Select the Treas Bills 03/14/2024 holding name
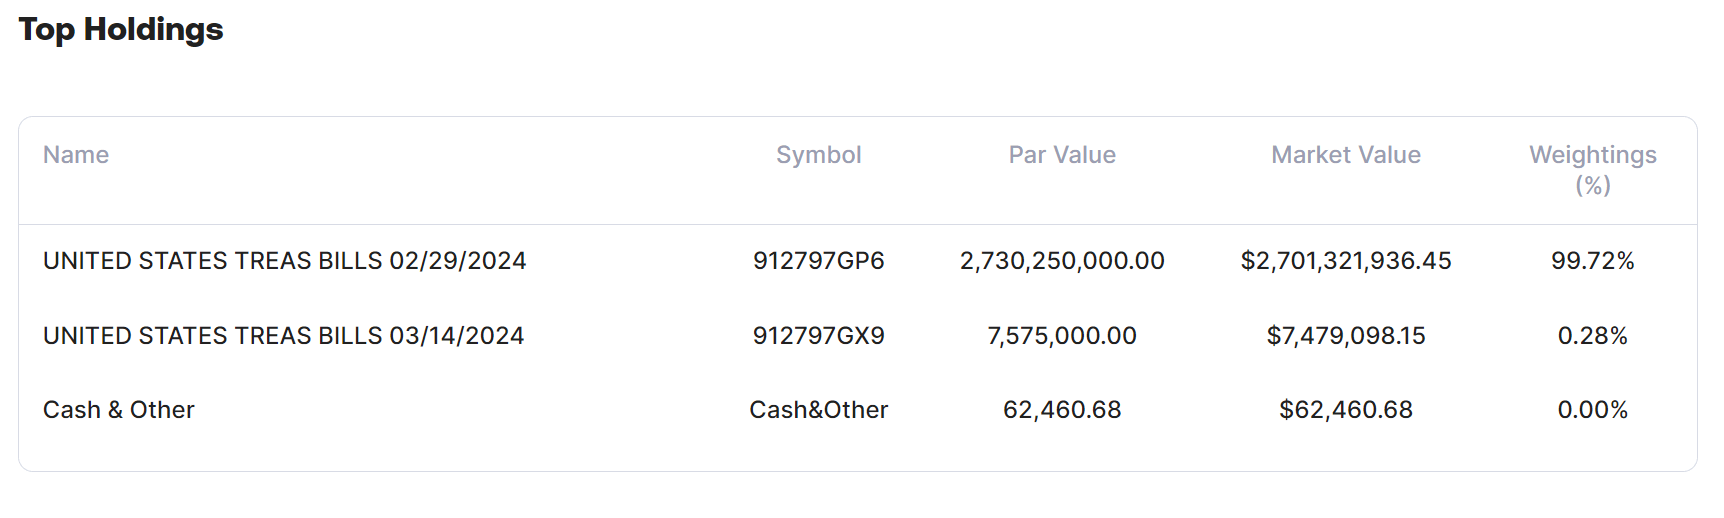The image size is (1724, 518). (x=283, y=336)
